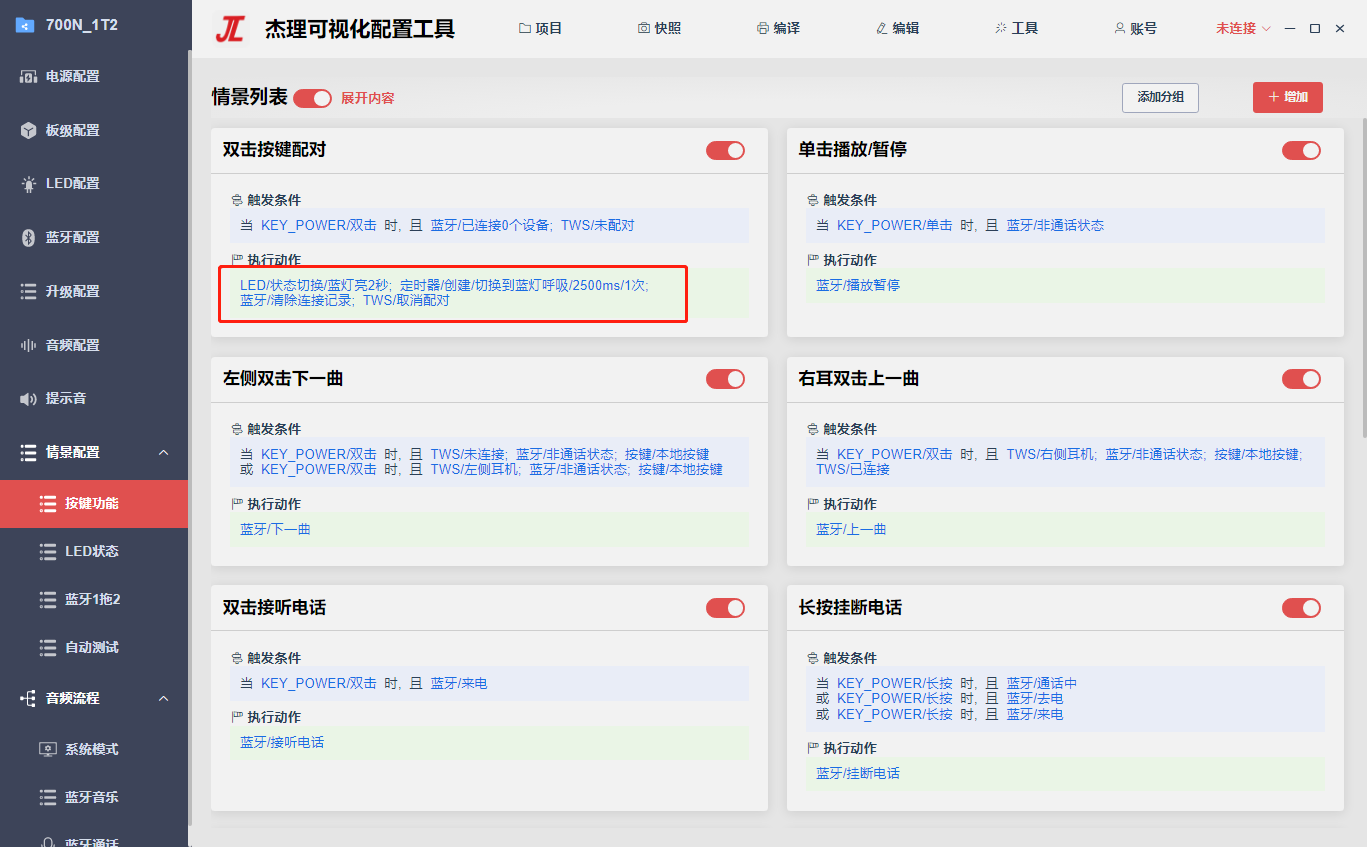Click the 杰理 JL logo
Screen dimensions: 1367x847
pos(230,29)
